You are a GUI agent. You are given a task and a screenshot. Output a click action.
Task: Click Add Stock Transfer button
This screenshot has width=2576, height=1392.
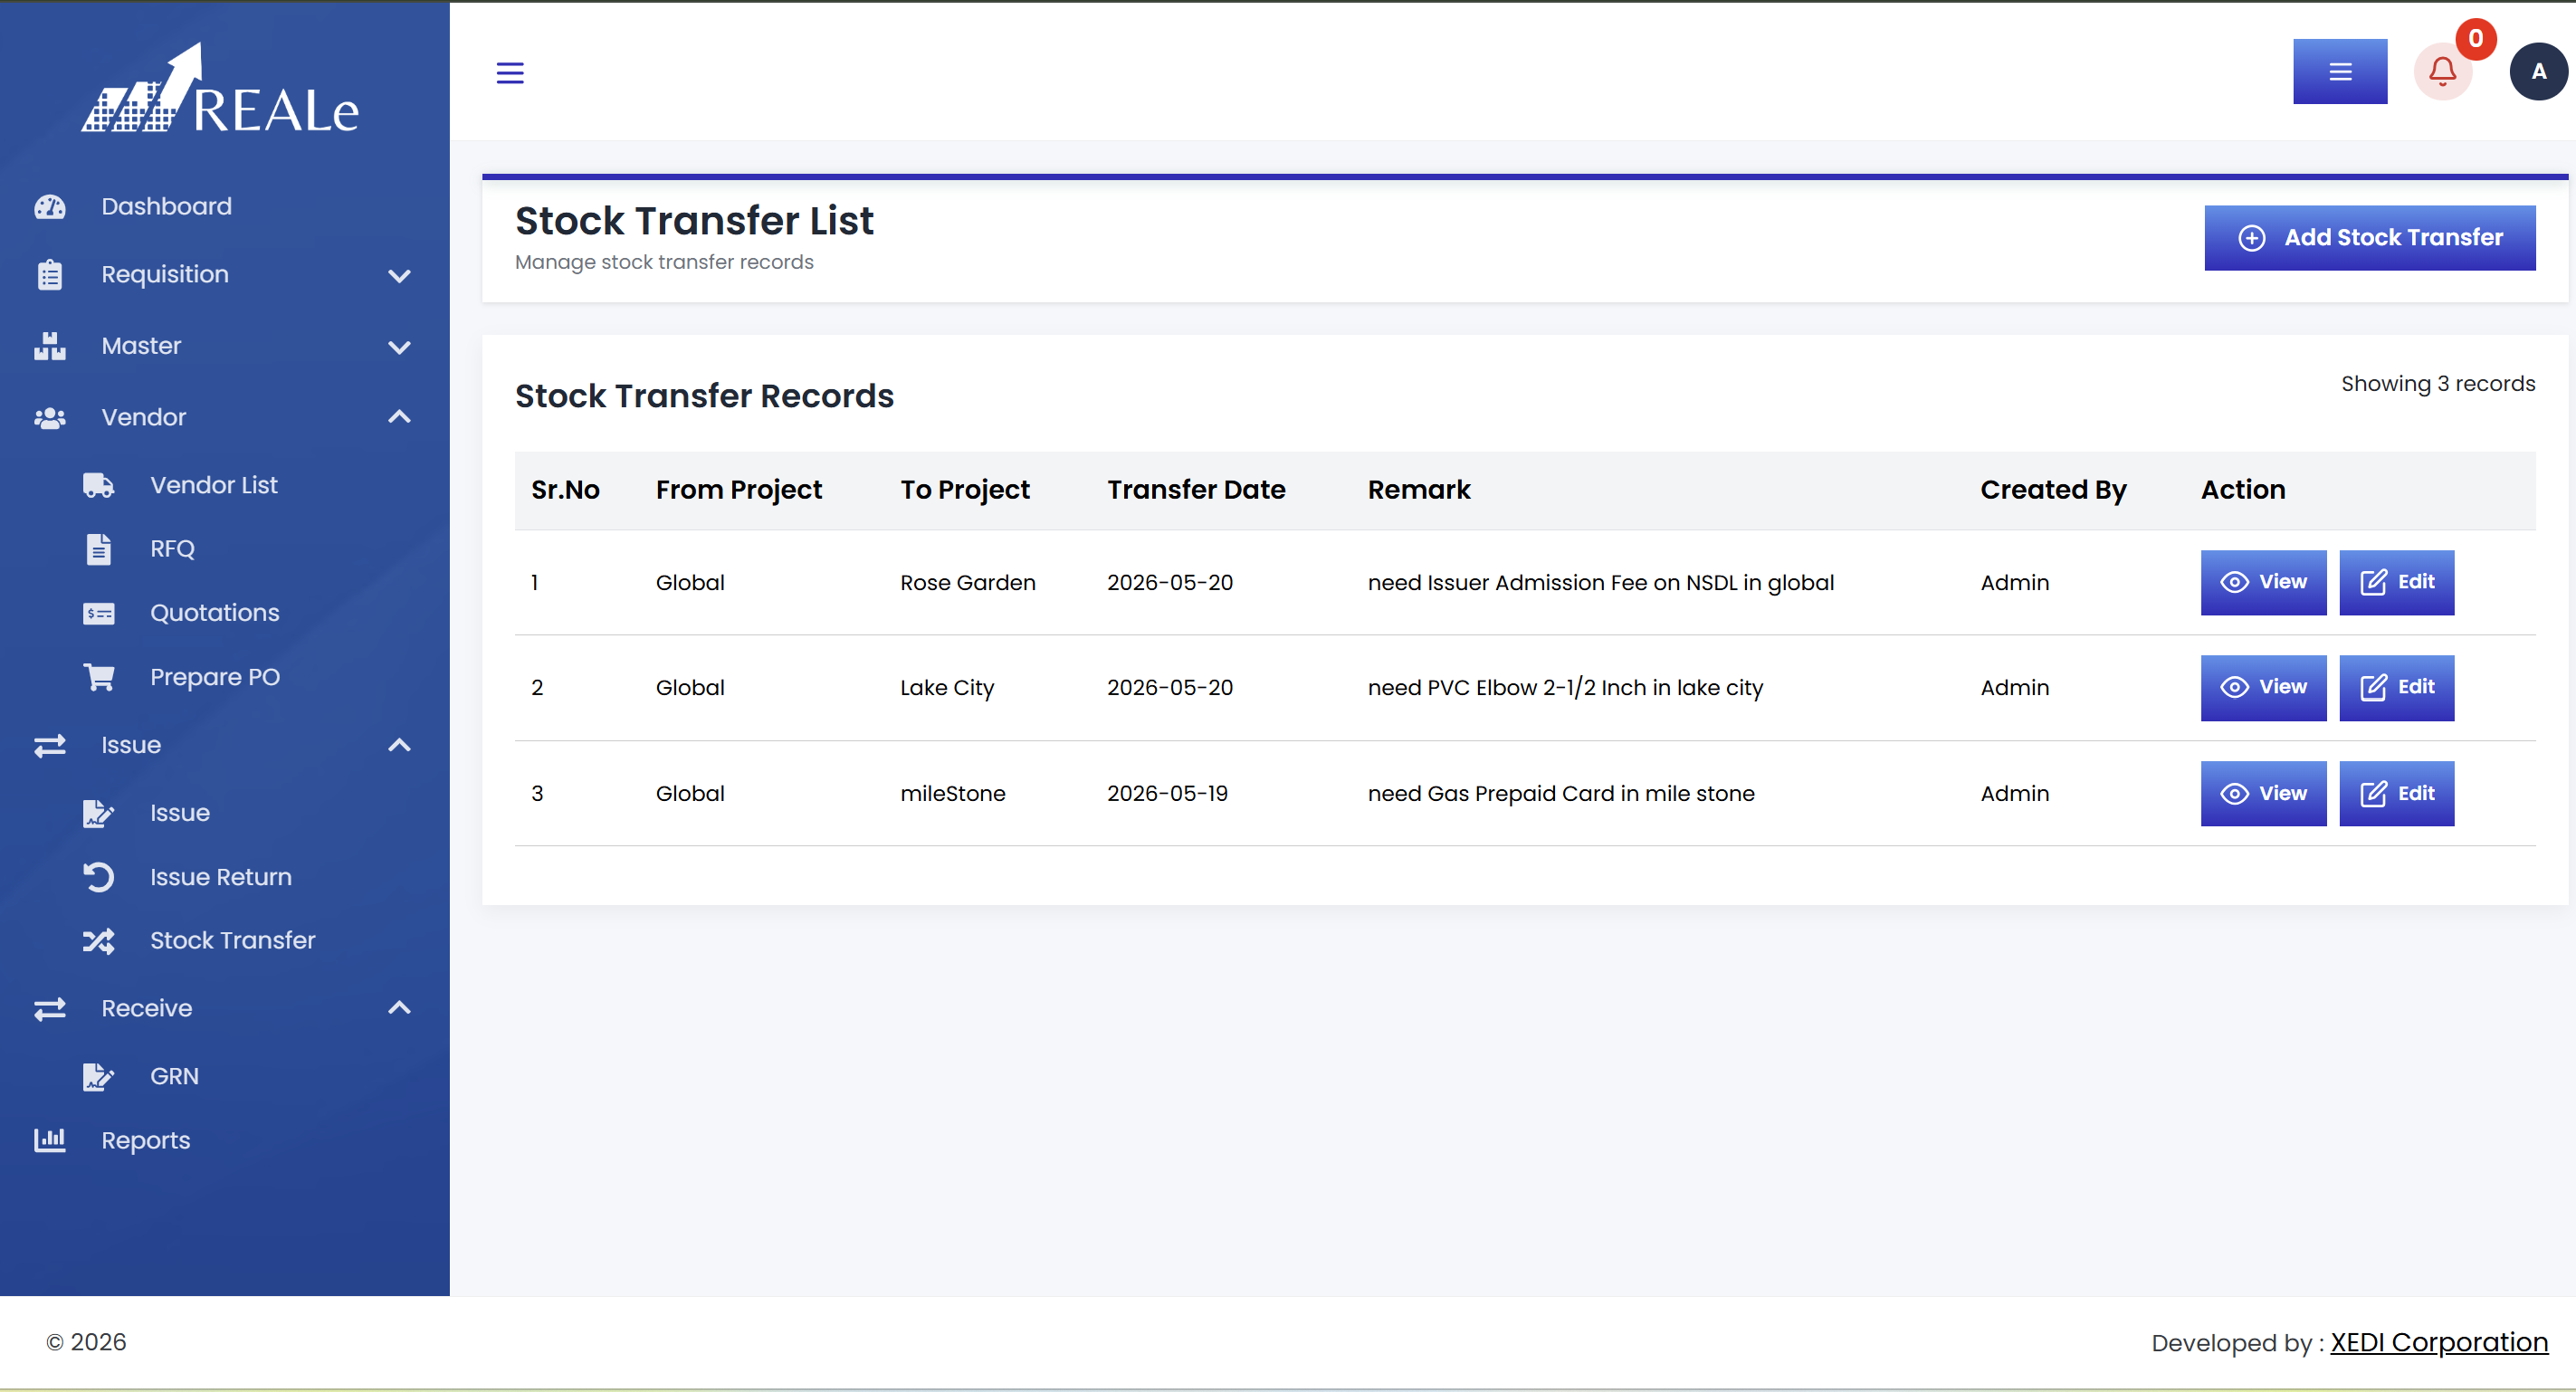pyautogui.click(x=2370, y=238)
